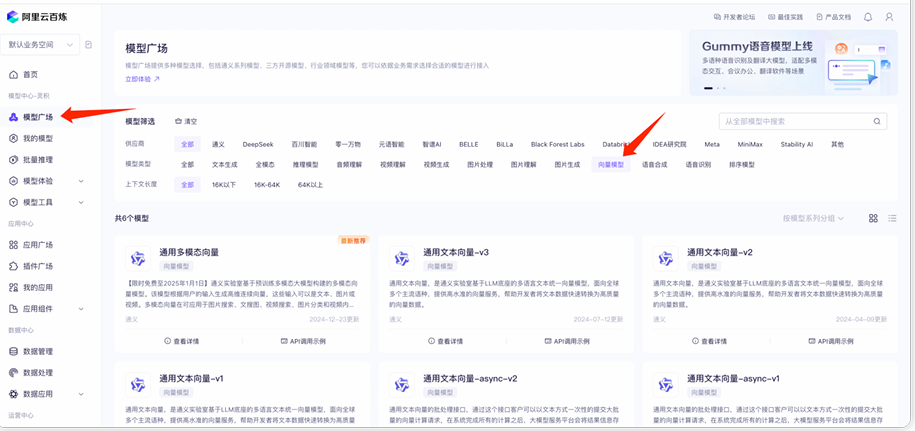Screen dimensions: 915x431
Task: Open the 按模型系列分组 sort dropdown
Action: 813,218
